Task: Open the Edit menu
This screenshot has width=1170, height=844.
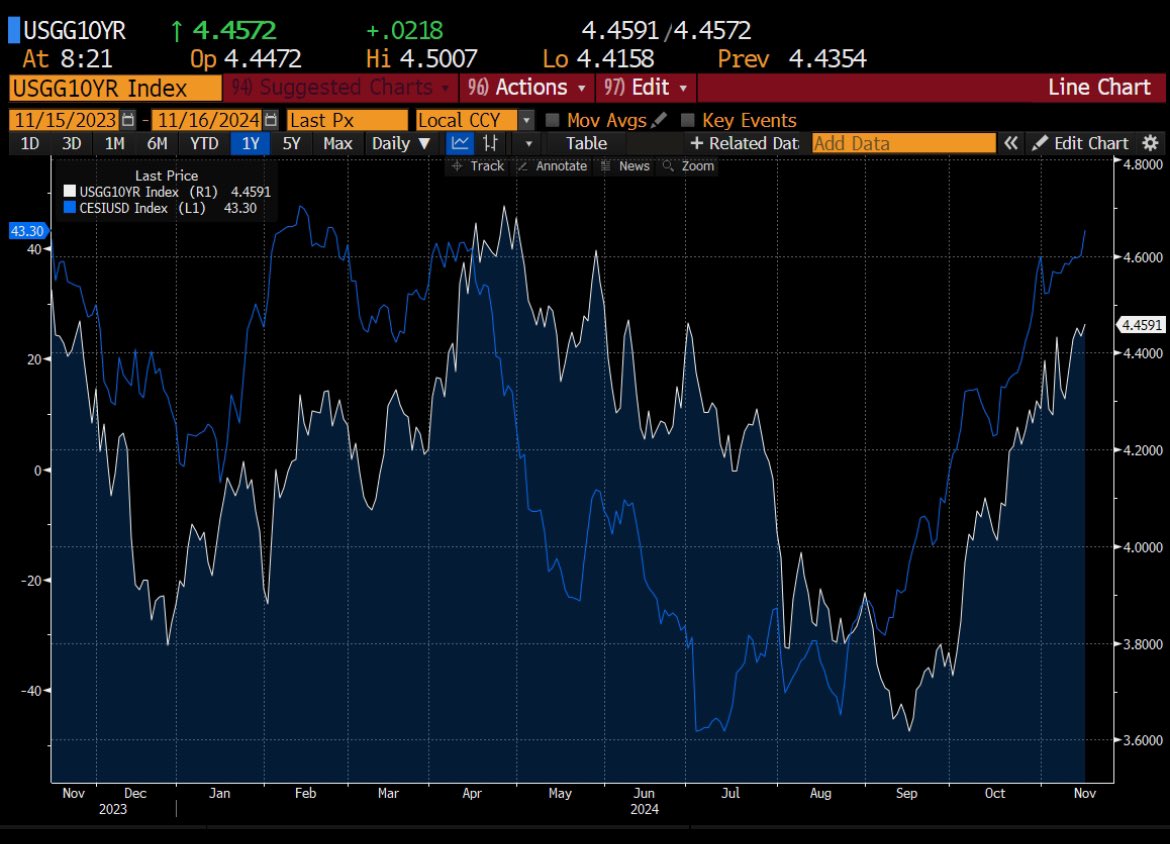Action: pos(645,87)
